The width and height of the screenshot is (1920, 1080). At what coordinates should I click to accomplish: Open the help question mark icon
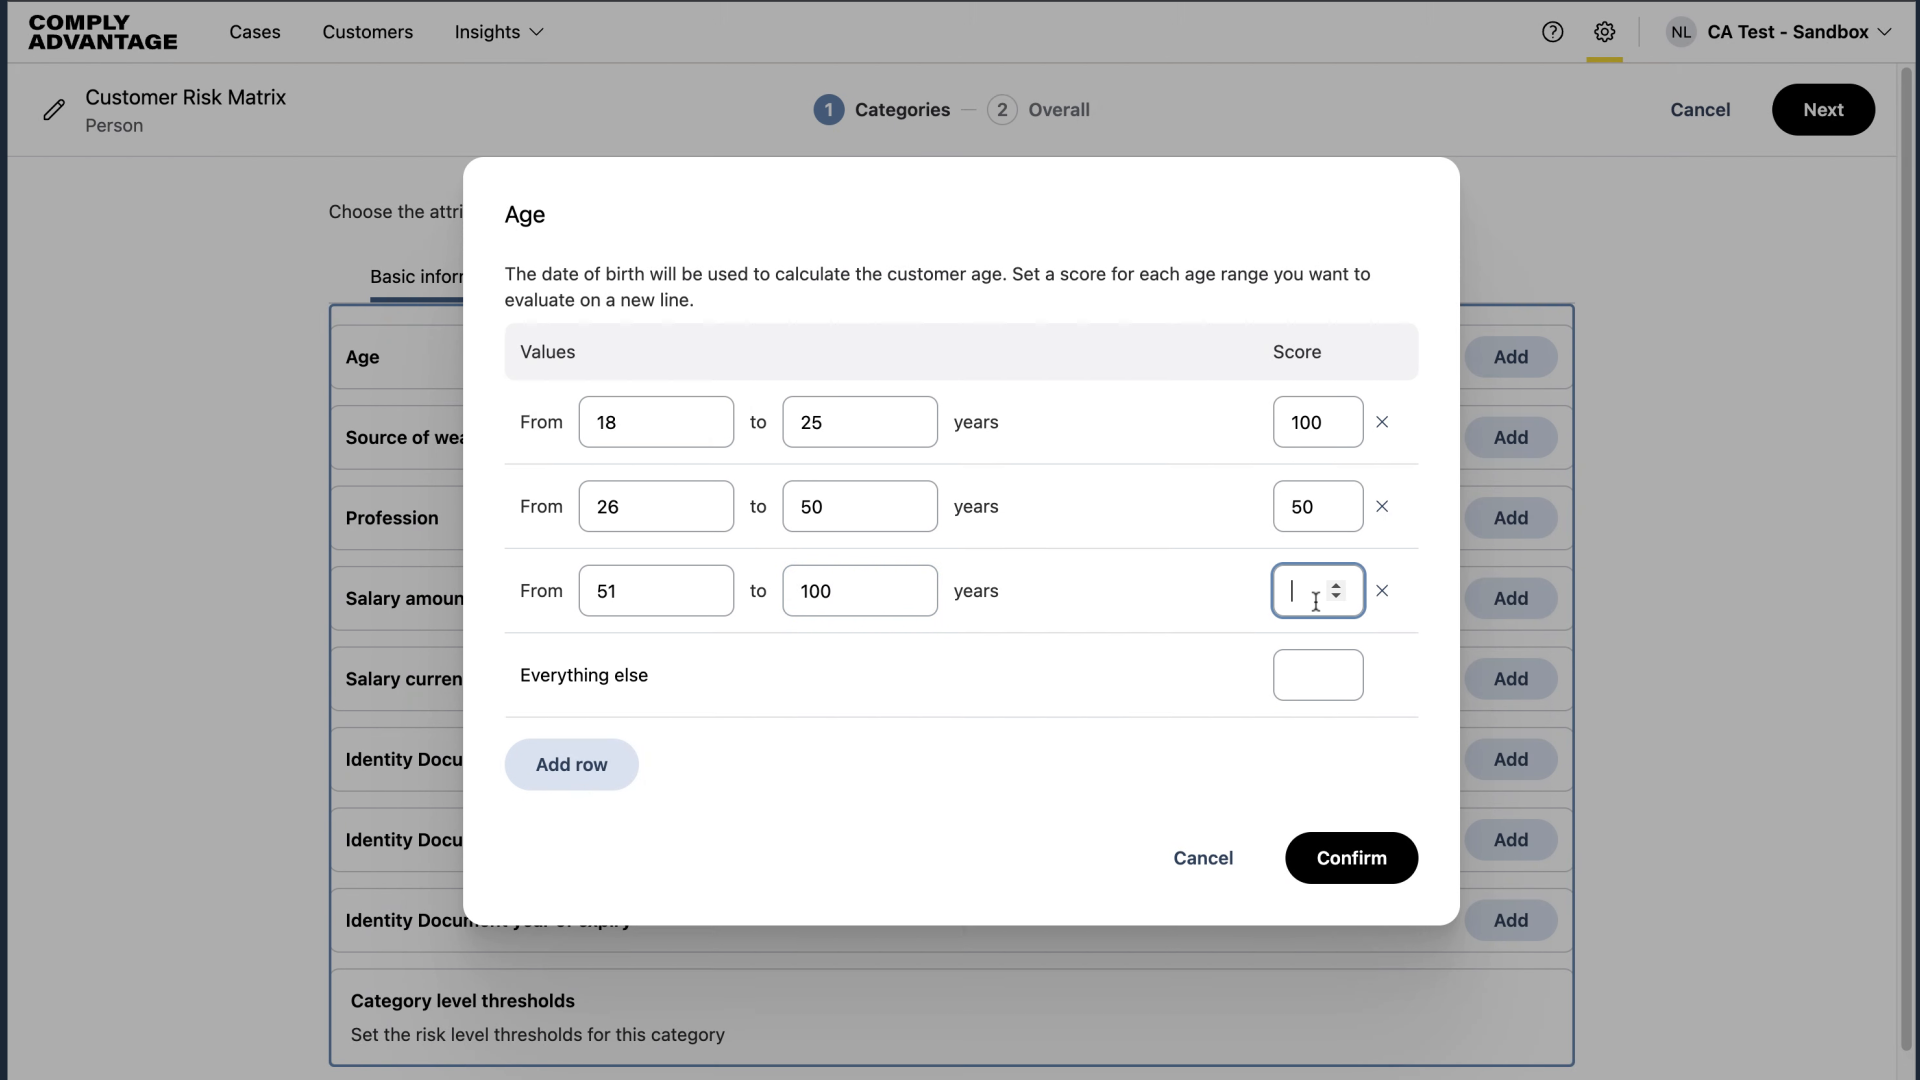(1553, 32)
